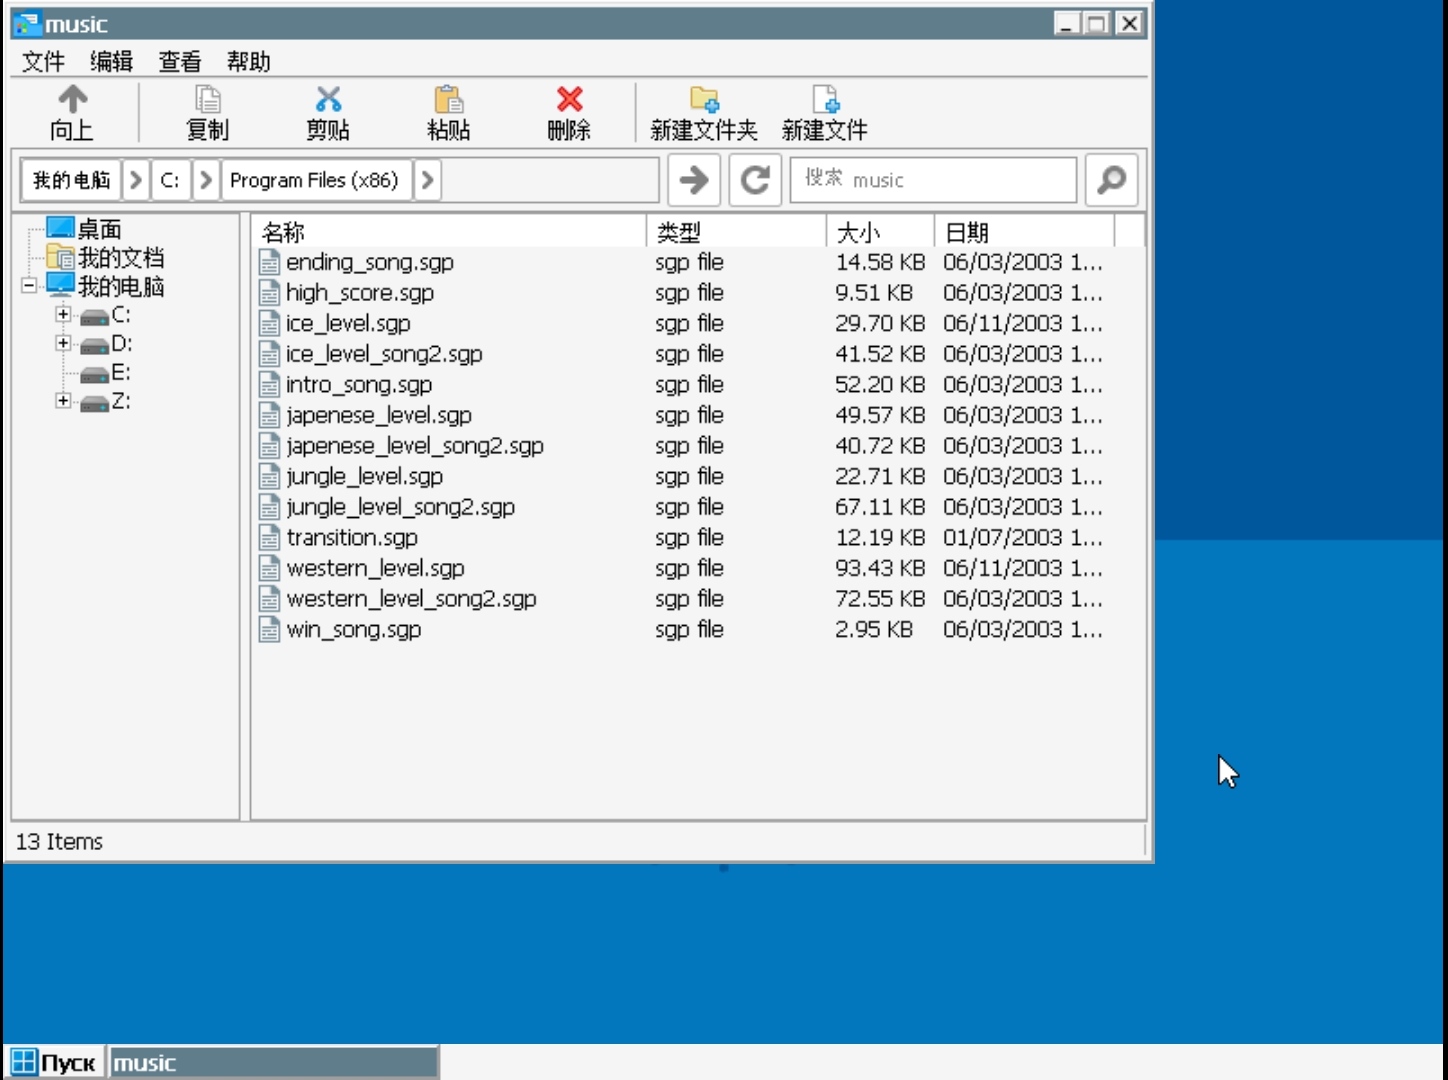This screenshot has width=1448, height=1080.
Task: Select the file icon of ending_song.sgp
Action: tap(269, 262)
